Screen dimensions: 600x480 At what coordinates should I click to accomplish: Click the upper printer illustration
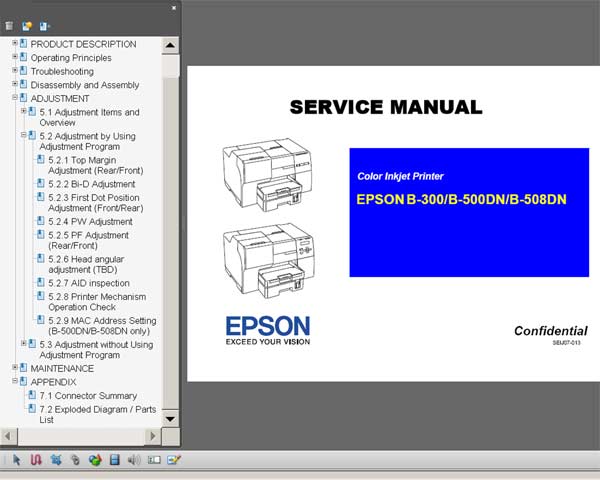[x=268, y=175]
